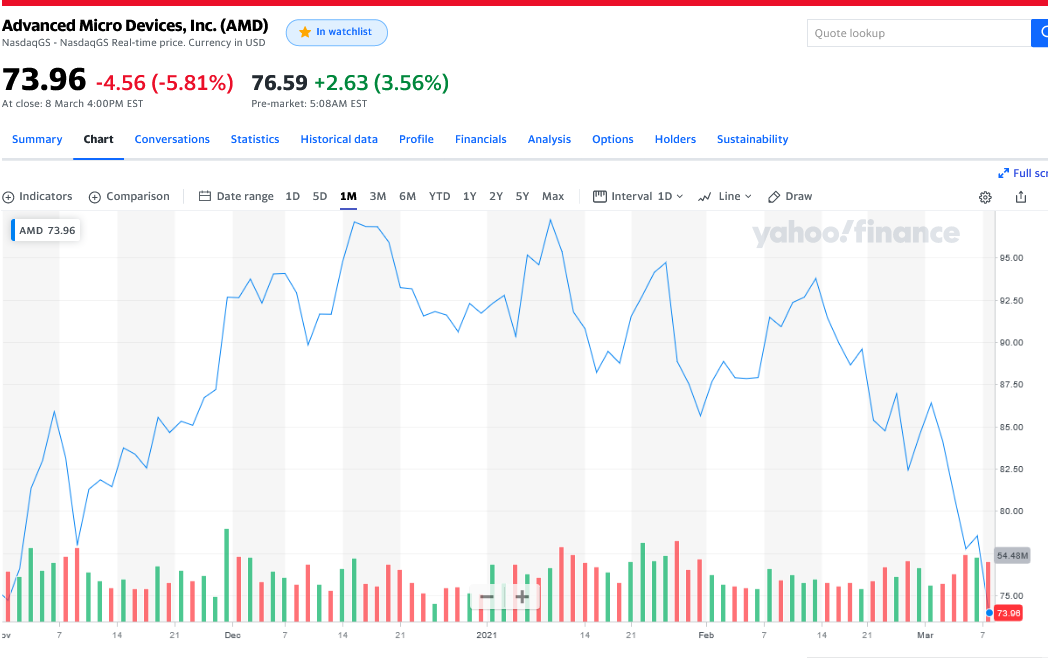This screenshot has width=1048, height=658.
Task: Click the 85.00 price axis label
Action: (1011, 427)
